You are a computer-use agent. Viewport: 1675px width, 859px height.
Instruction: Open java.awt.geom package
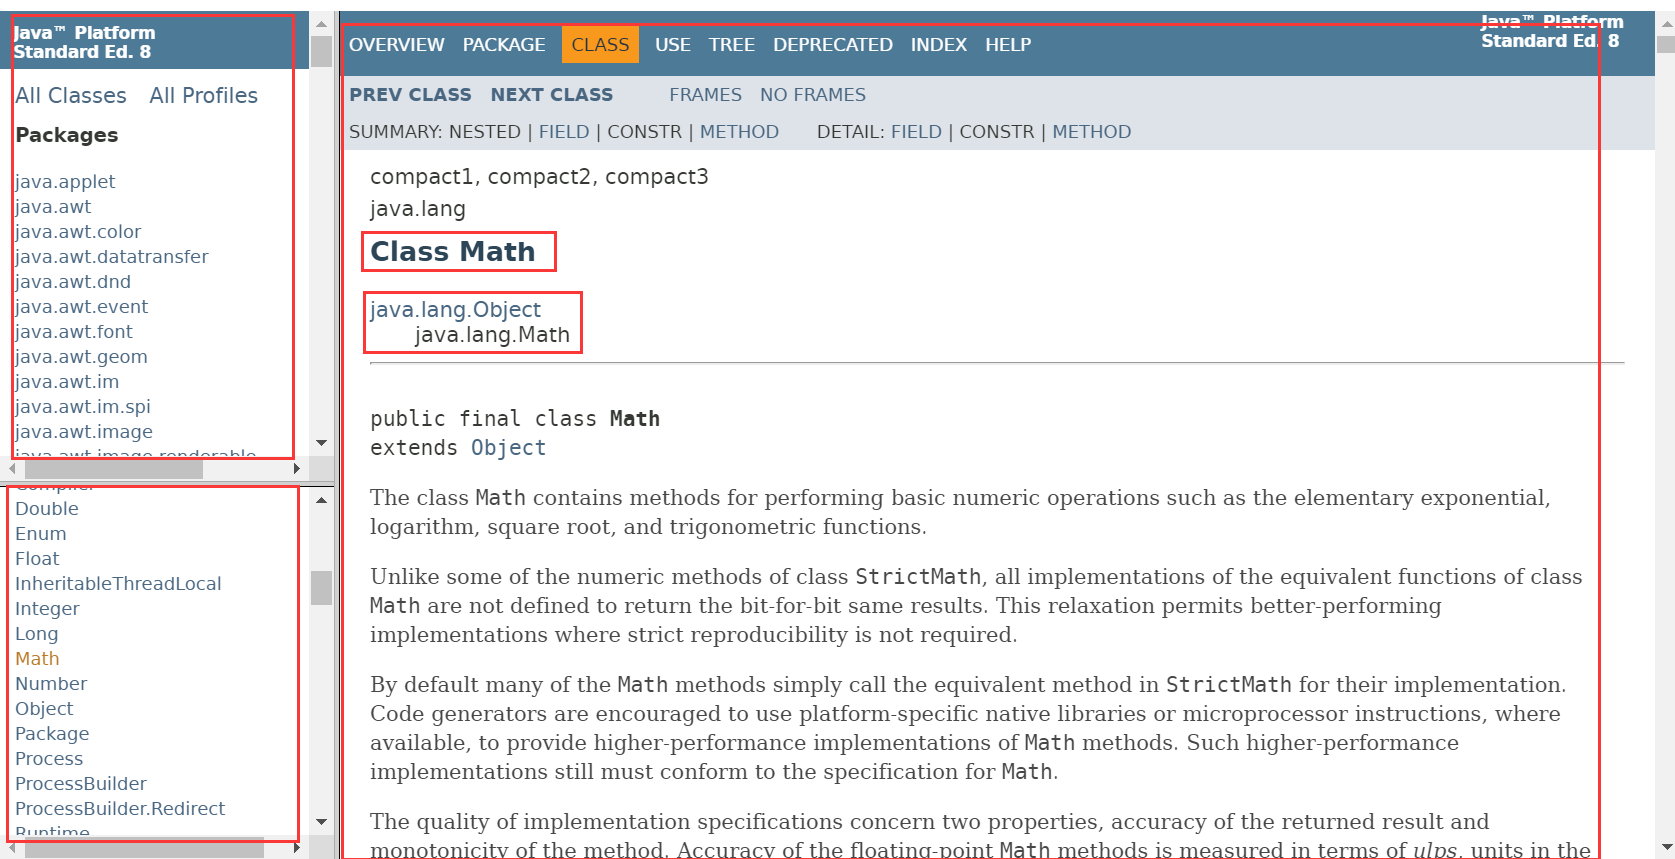coord(81,357)
